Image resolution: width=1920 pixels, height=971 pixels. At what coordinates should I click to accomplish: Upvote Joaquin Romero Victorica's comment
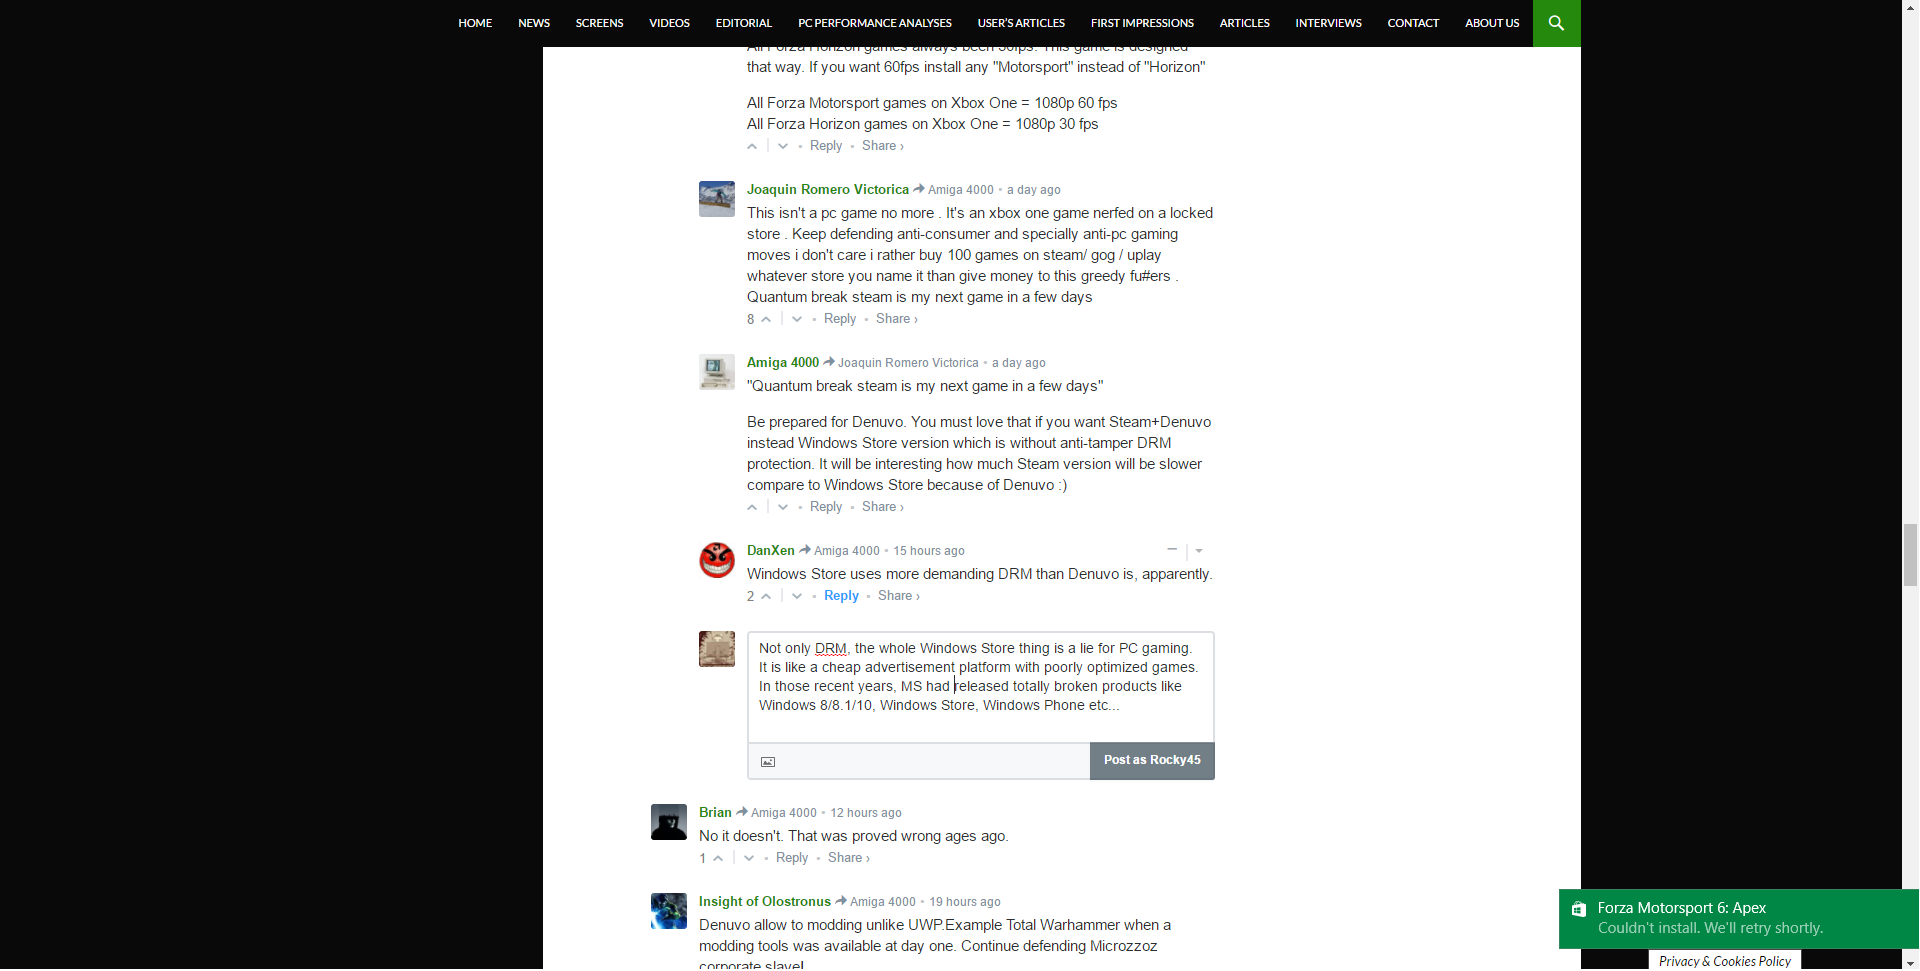click(x=766, y=320)
